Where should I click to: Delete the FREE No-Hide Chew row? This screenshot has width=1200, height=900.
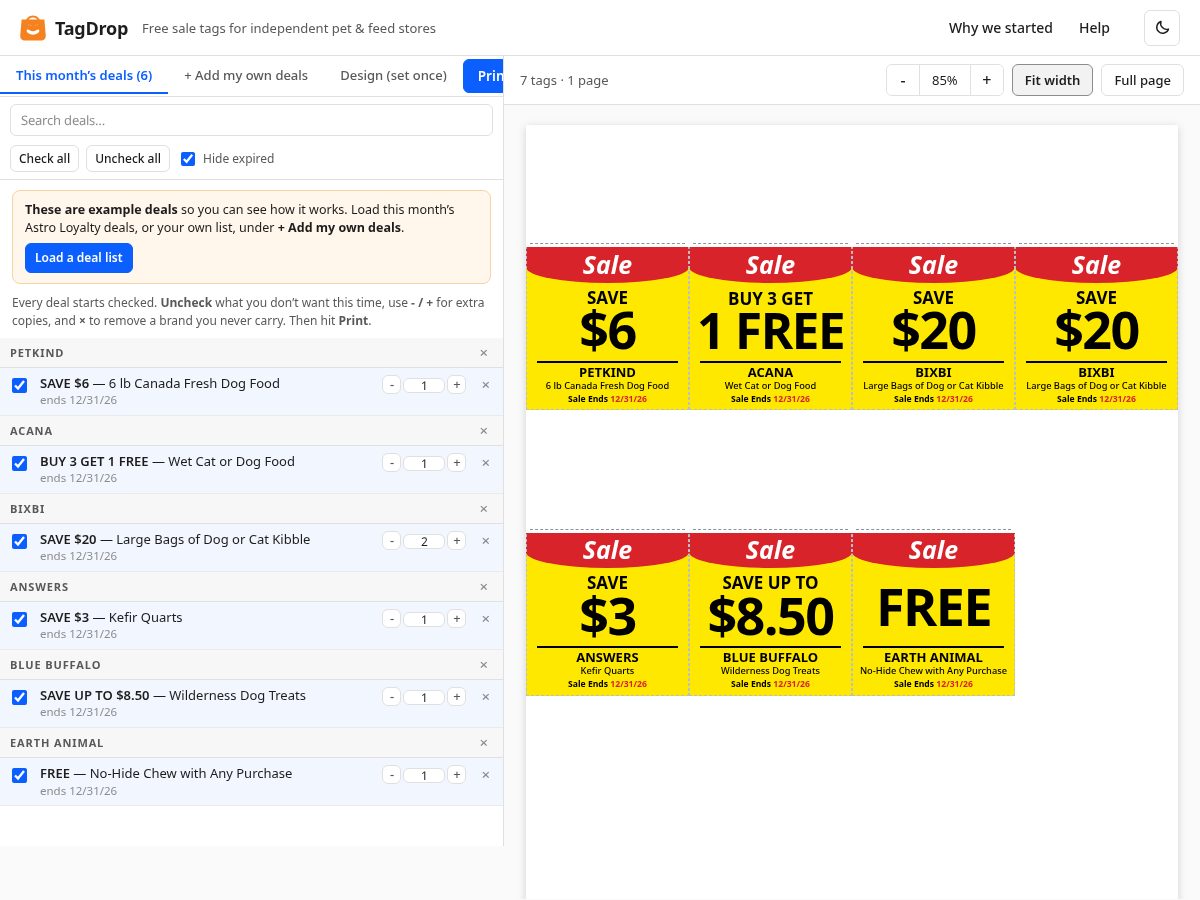coord(486,775)
